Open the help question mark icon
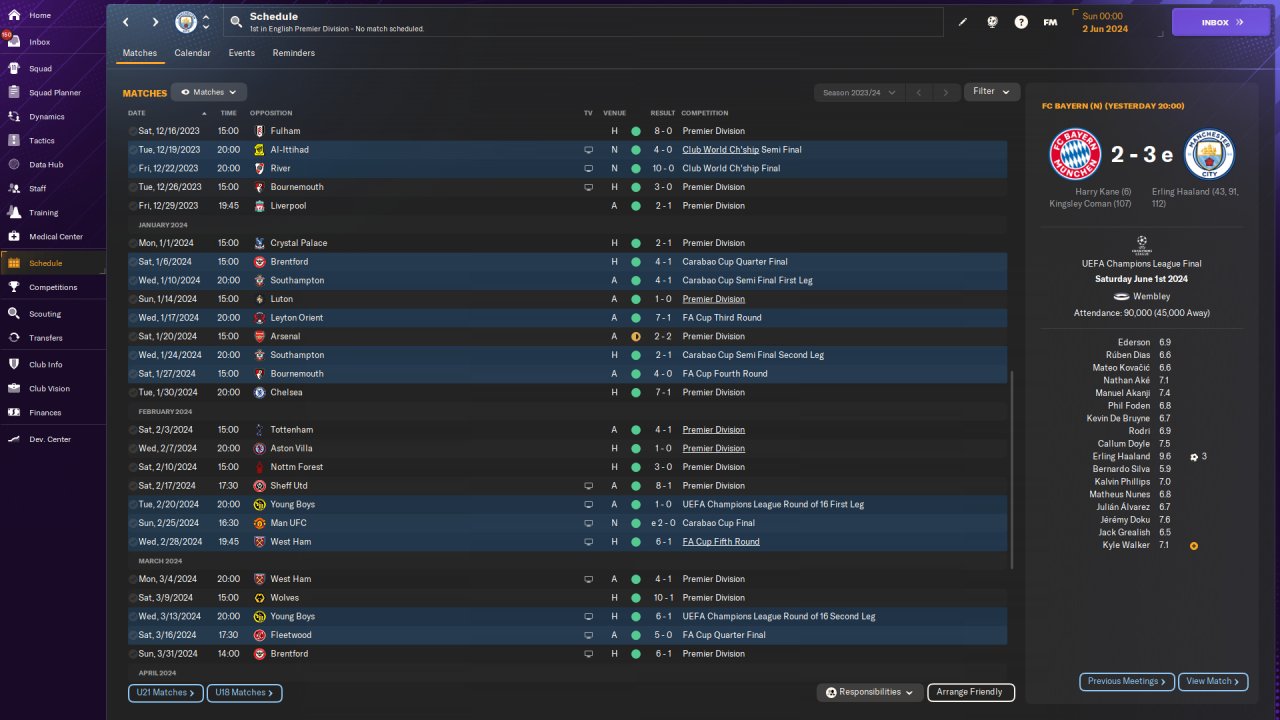The width and height of the screenshot is (1280, 720). click(1021, 22)
